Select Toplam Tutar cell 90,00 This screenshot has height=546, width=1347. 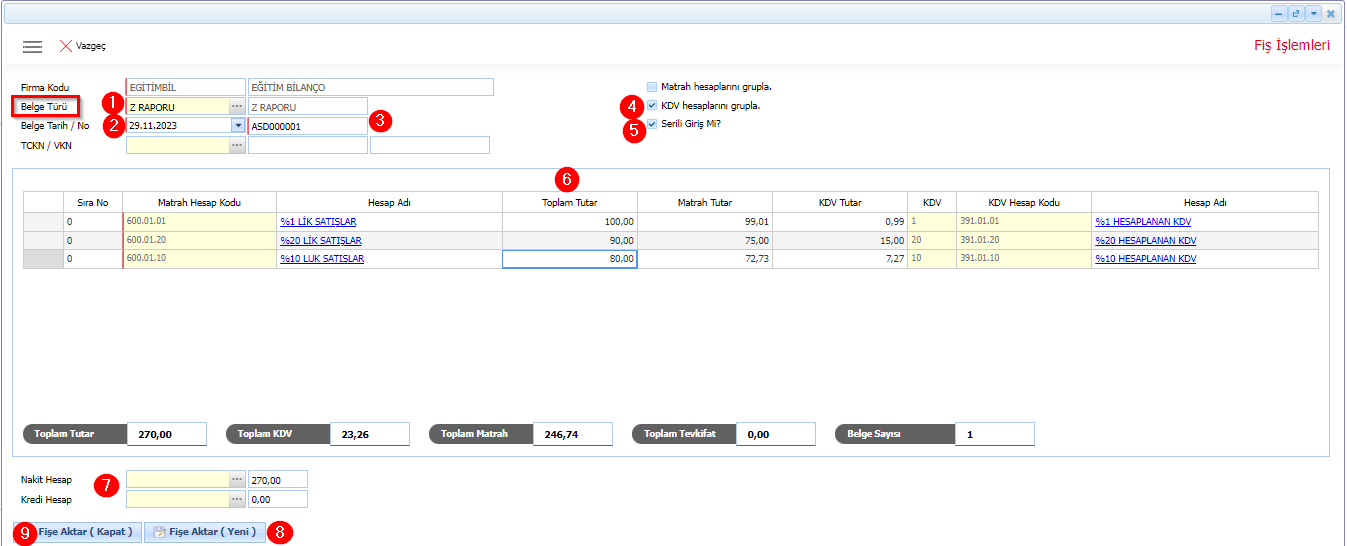pyautogui.click(x=569, y=241)
